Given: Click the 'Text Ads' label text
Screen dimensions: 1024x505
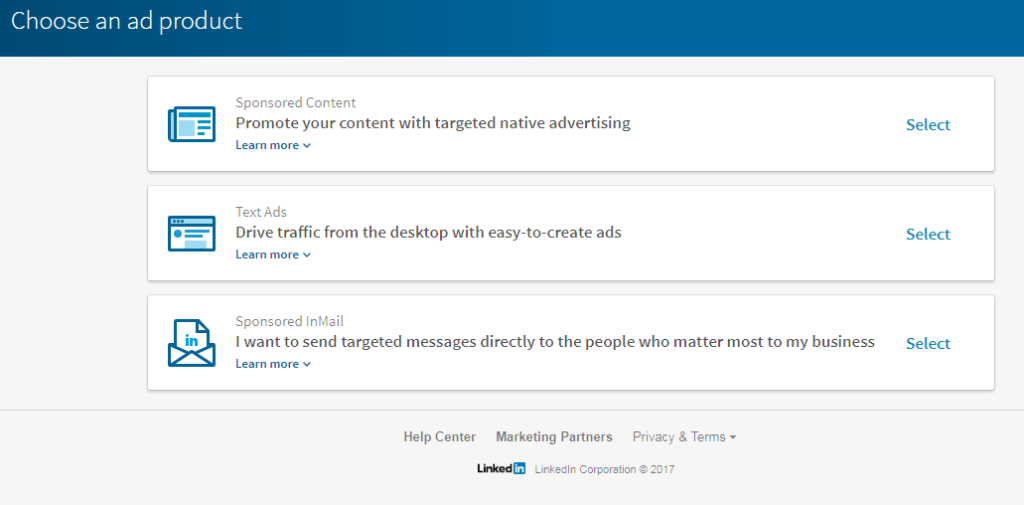Looking at the screenshot, I should coord(261,212).
